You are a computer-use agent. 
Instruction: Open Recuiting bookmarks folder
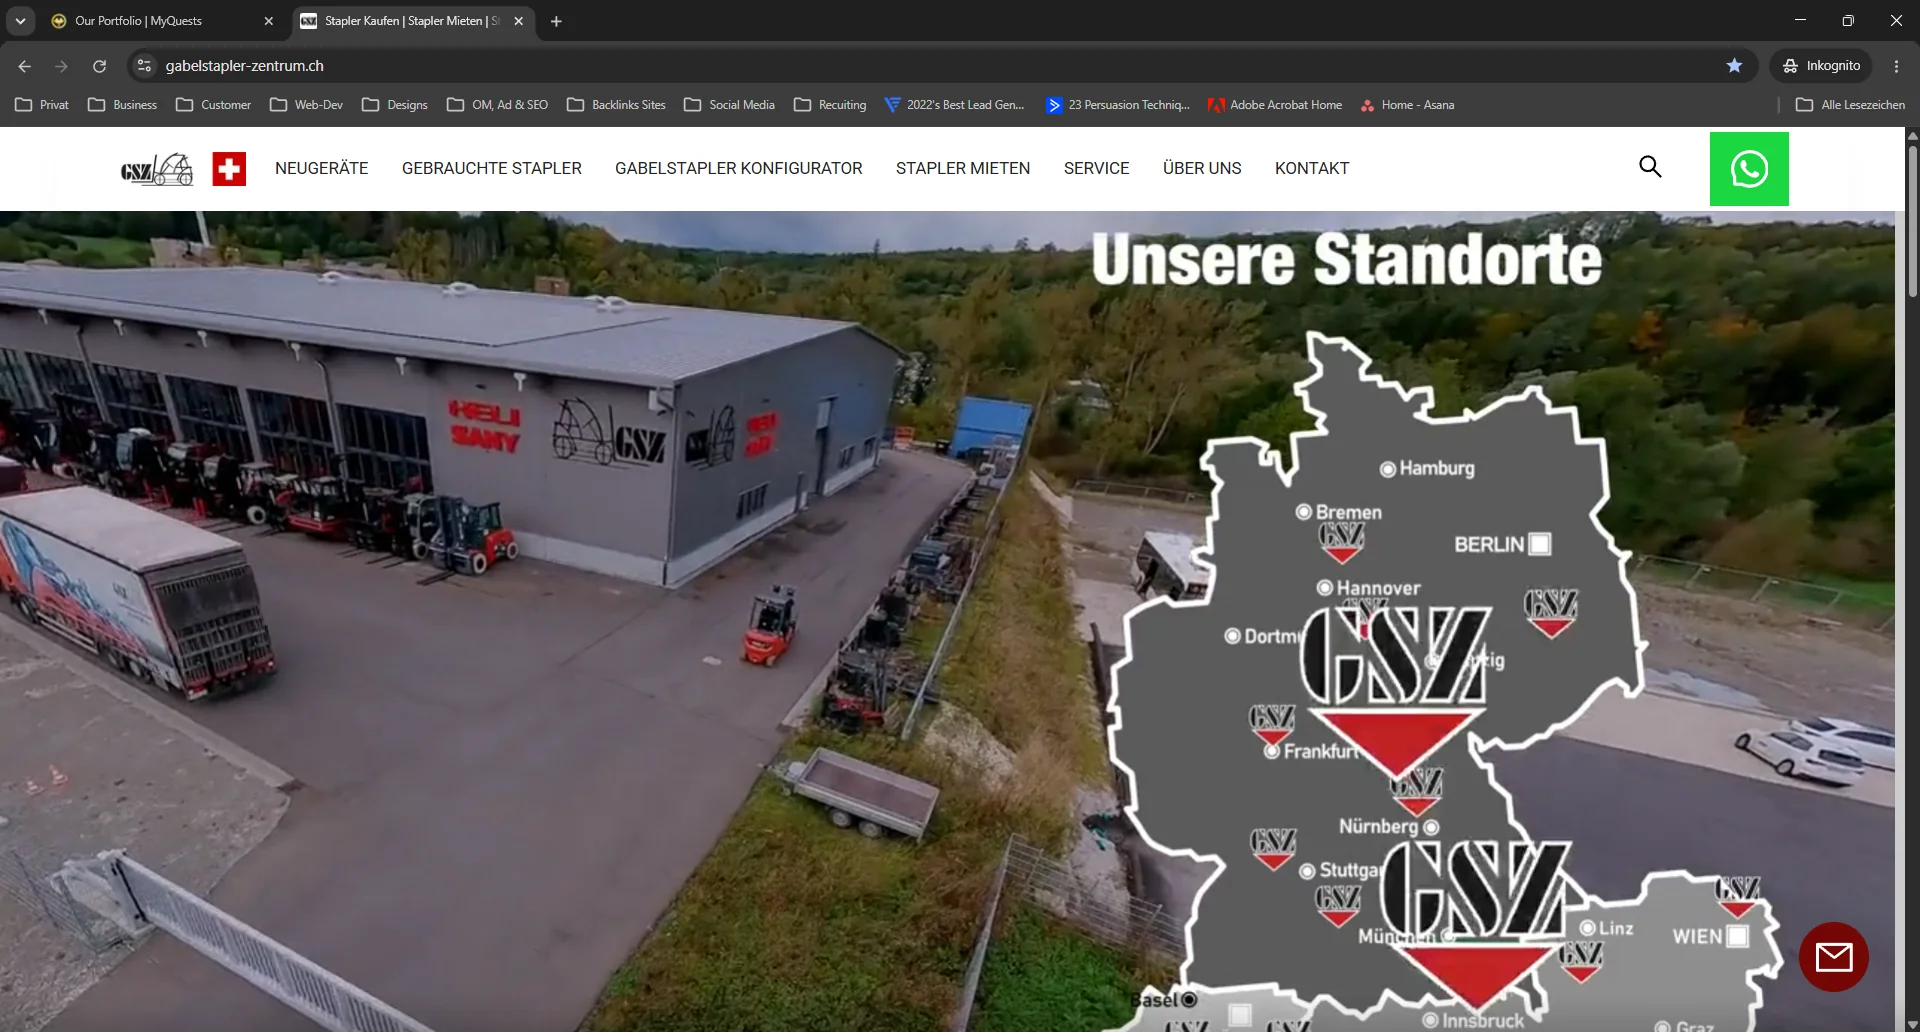[831, 105]
